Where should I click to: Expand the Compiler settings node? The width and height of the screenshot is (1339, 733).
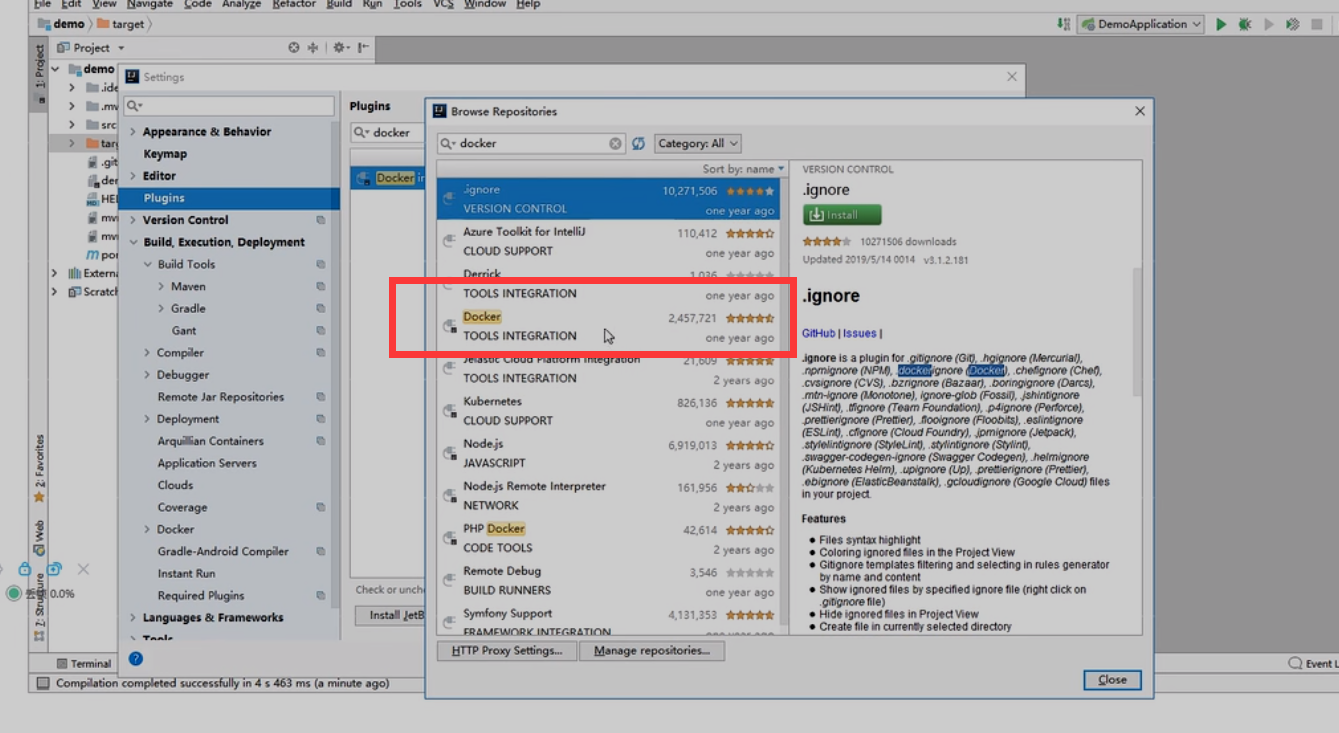click(x=148, y=352)
